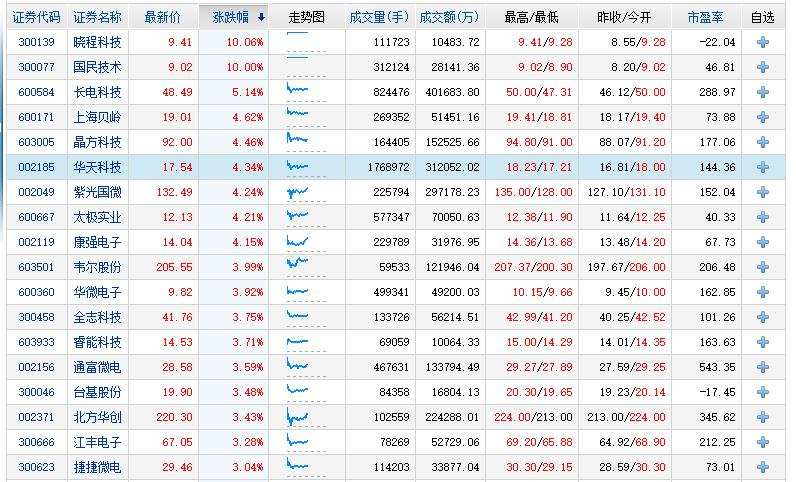Image resolution: width=796 pixels, height=482 pixels.
Task: Select turnover value 224288.01
Action: (x=452, y=417)
